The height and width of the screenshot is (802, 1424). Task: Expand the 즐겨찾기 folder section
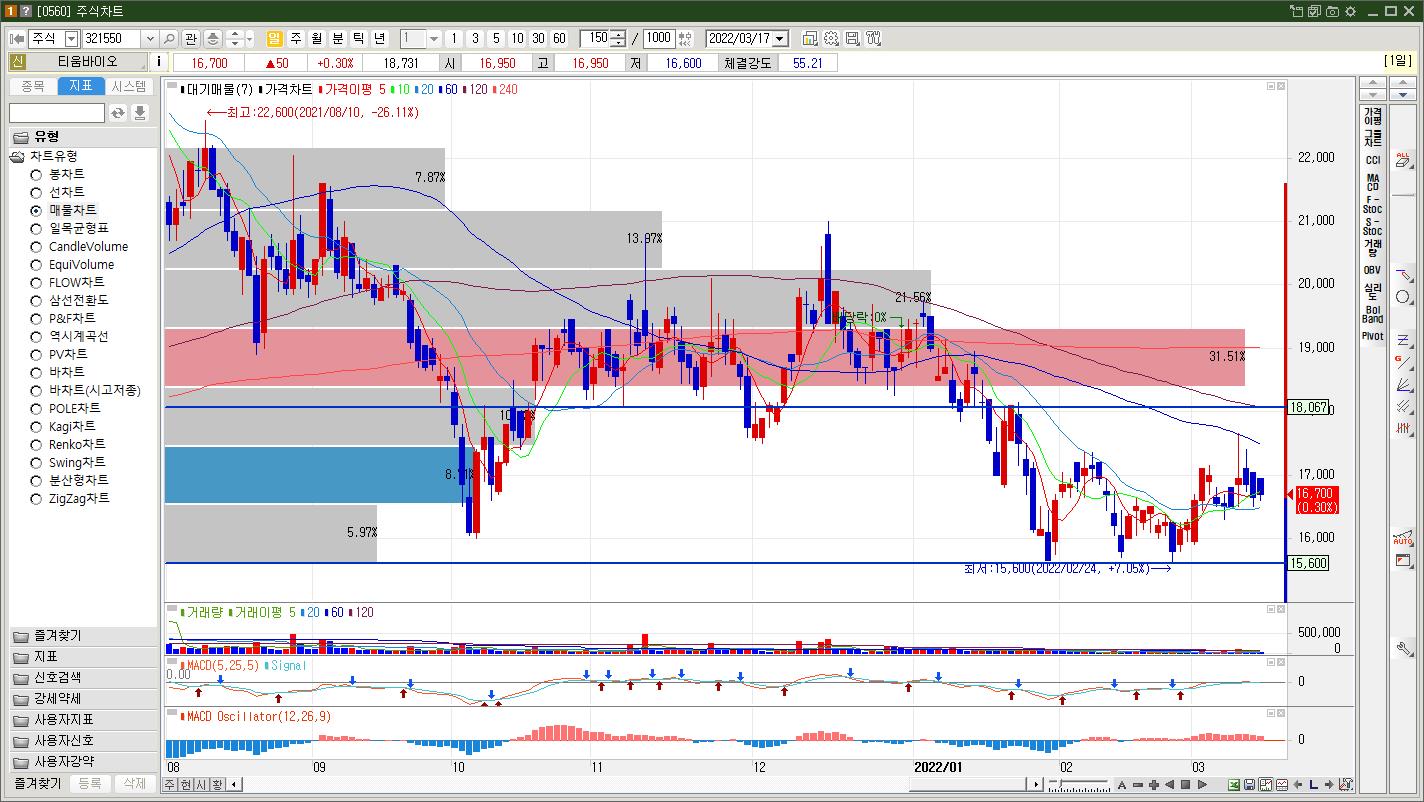click(x=83, y=636)
